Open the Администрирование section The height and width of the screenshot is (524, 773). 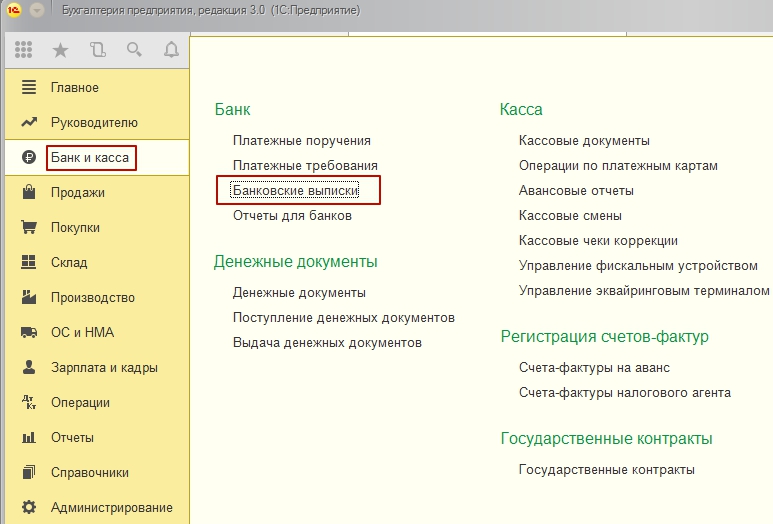pos(112,508)
